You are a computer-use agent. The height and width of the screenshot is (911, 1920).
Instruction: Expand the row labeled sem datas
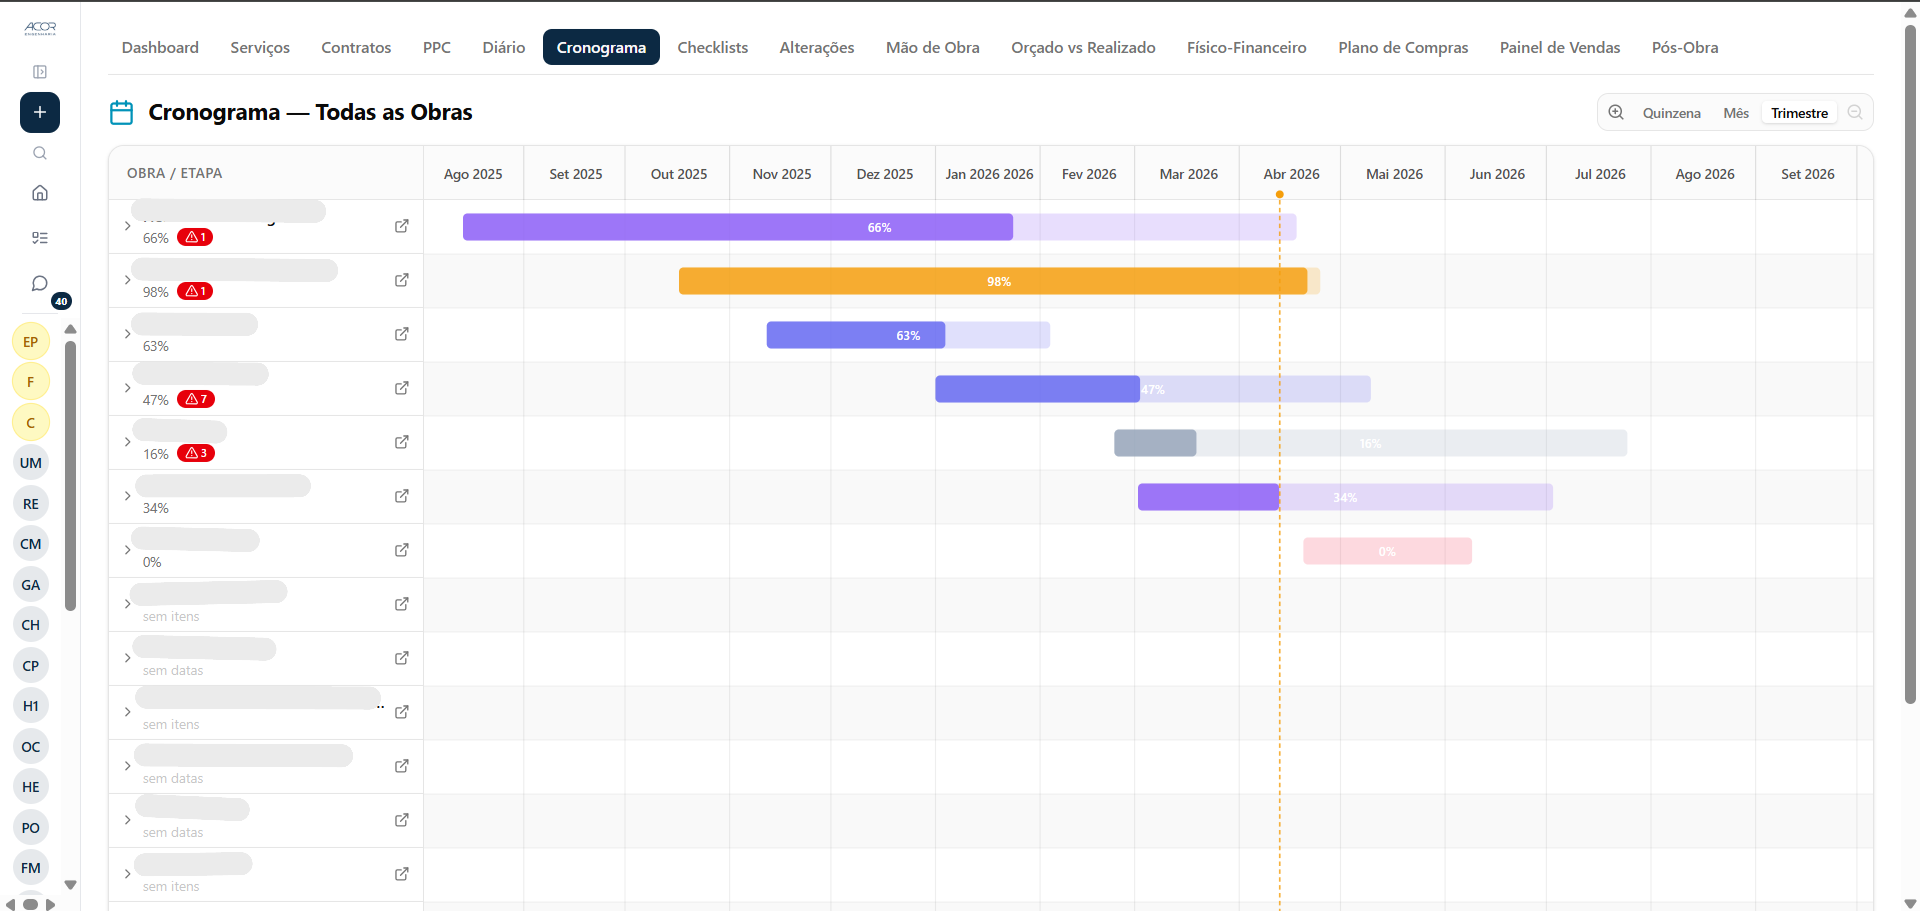tap(127, 659)
